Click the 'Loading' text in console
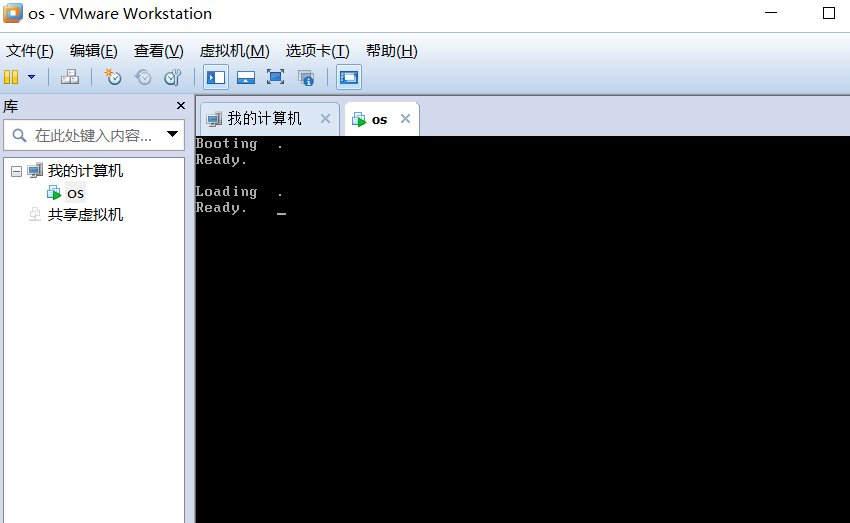850x523 pixels. coord(227,192)
